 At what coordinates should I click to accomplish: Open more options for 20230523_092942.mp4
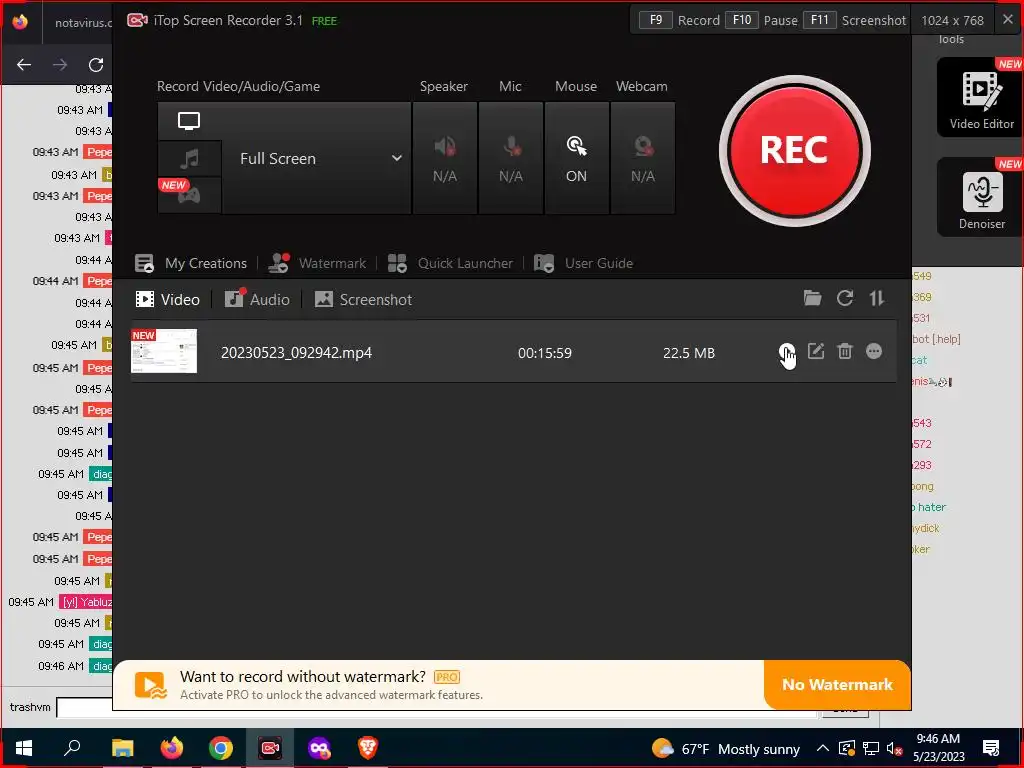tap(874, 351)
